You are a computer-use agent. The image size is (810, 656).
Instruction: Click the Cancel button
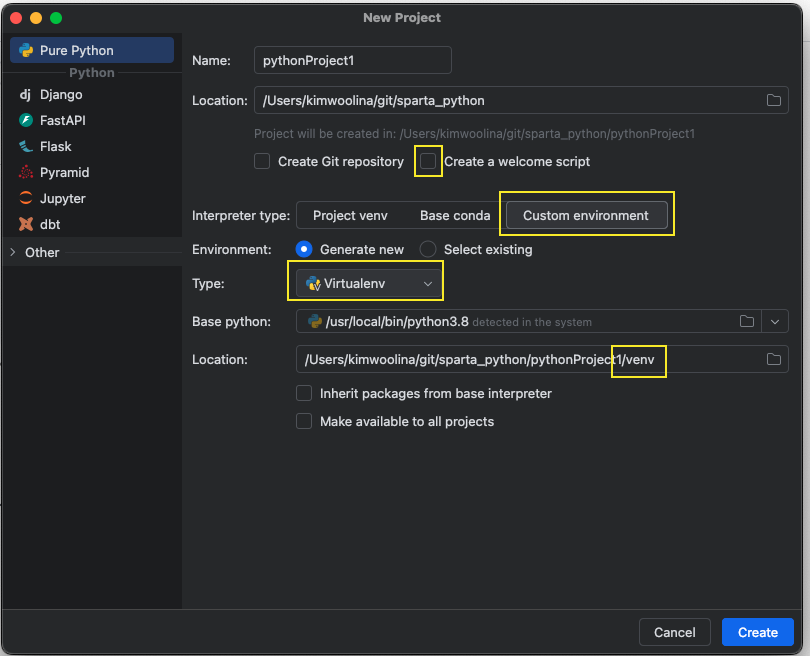tap(674, 632)
